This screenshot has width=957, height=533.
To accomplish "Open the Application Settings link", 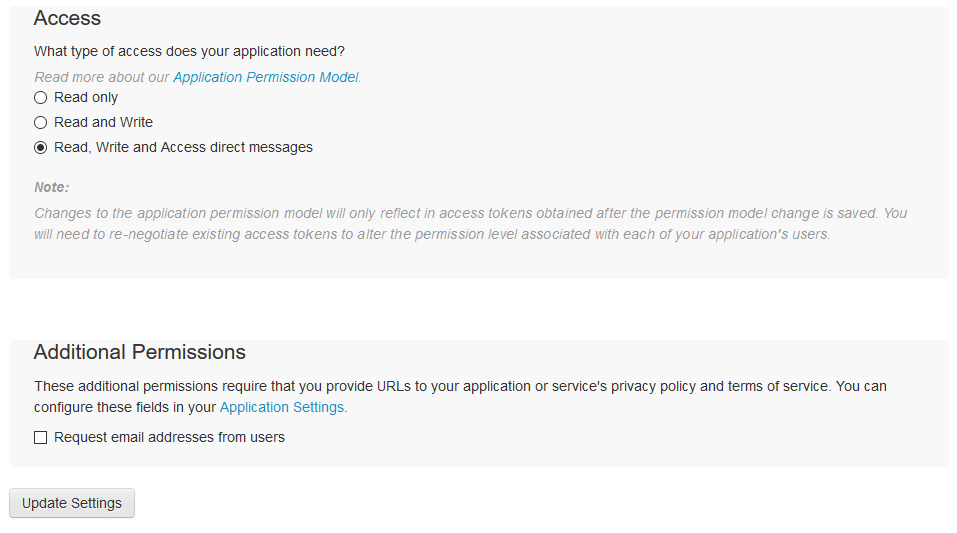I will (x=281, y=408).
